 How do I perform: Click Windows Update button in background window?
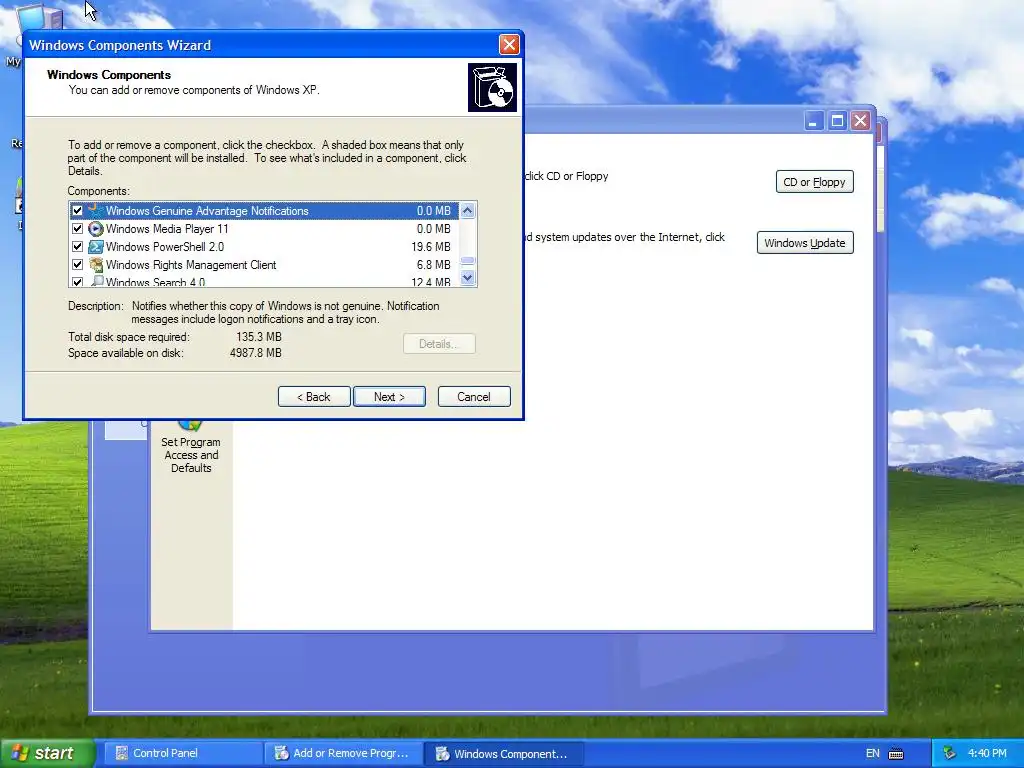(x=805, y=242)
